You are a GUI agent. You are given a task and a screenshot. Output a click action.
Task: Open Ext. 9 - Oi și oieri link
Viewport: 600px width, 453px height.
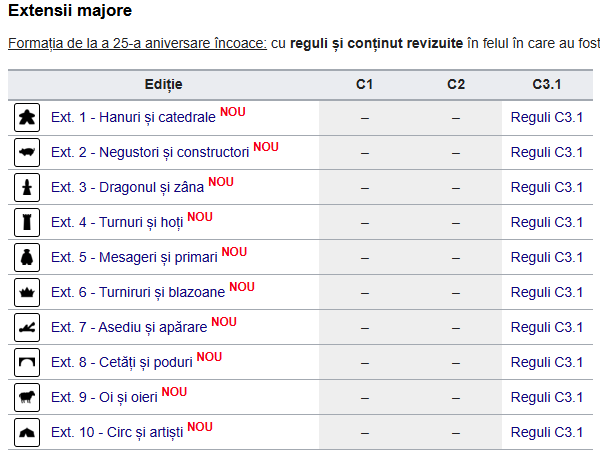click(104, 398)
